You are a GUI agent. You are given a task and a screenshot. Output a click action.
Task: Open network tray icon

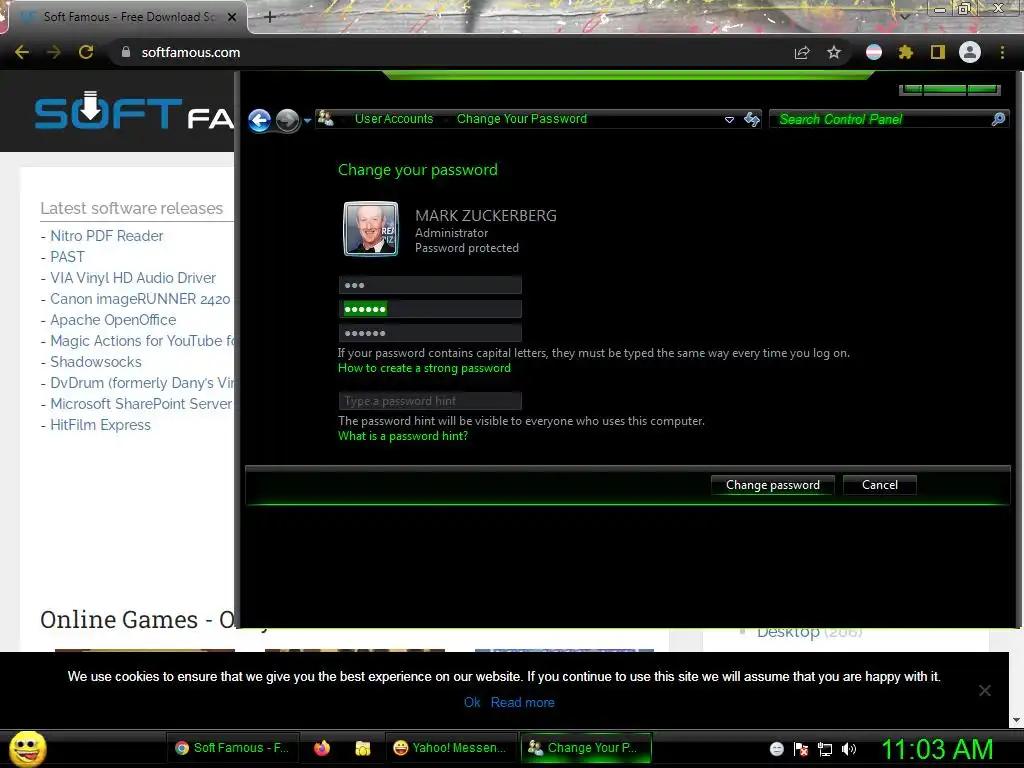(825, 749)
